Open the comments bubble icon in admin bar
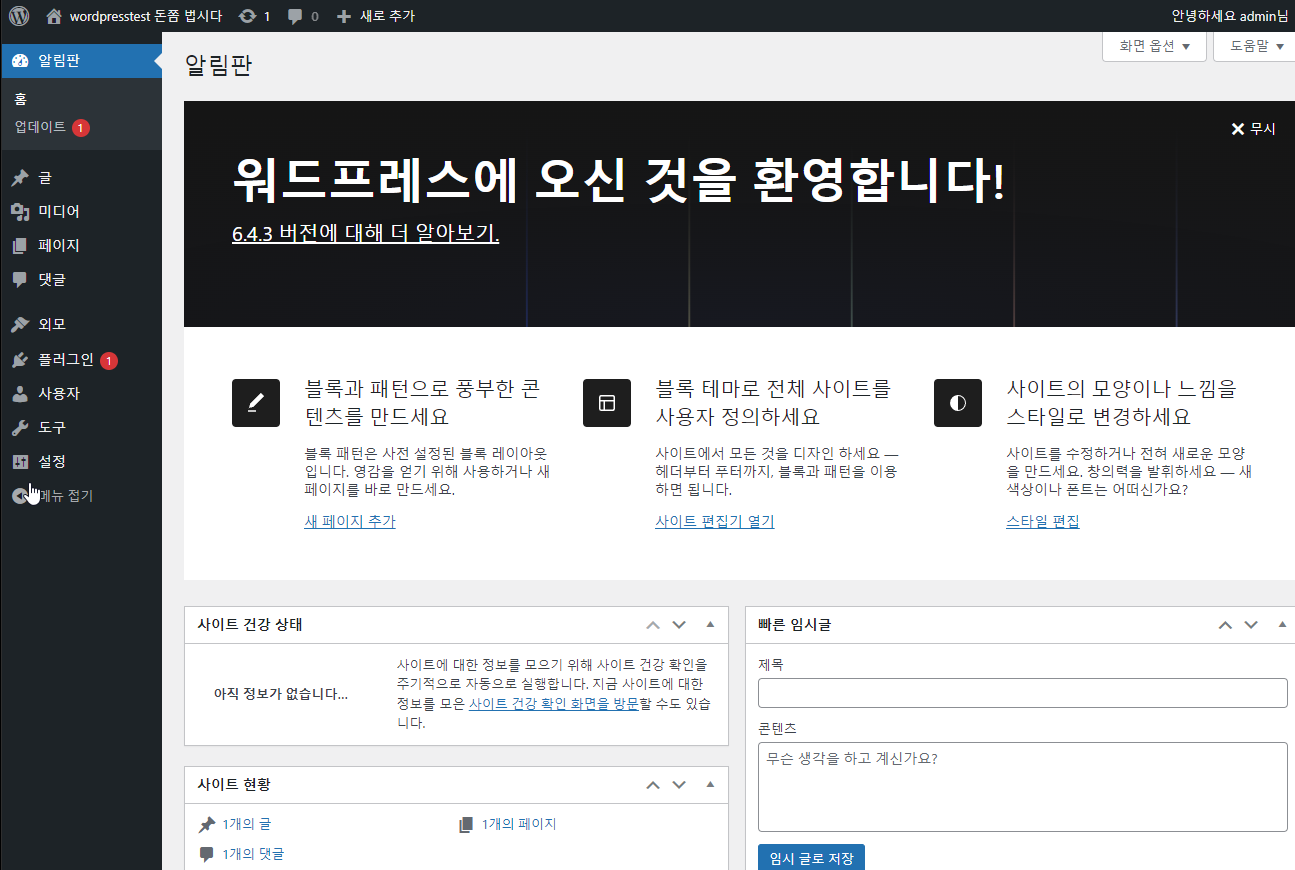 [295, 16]
